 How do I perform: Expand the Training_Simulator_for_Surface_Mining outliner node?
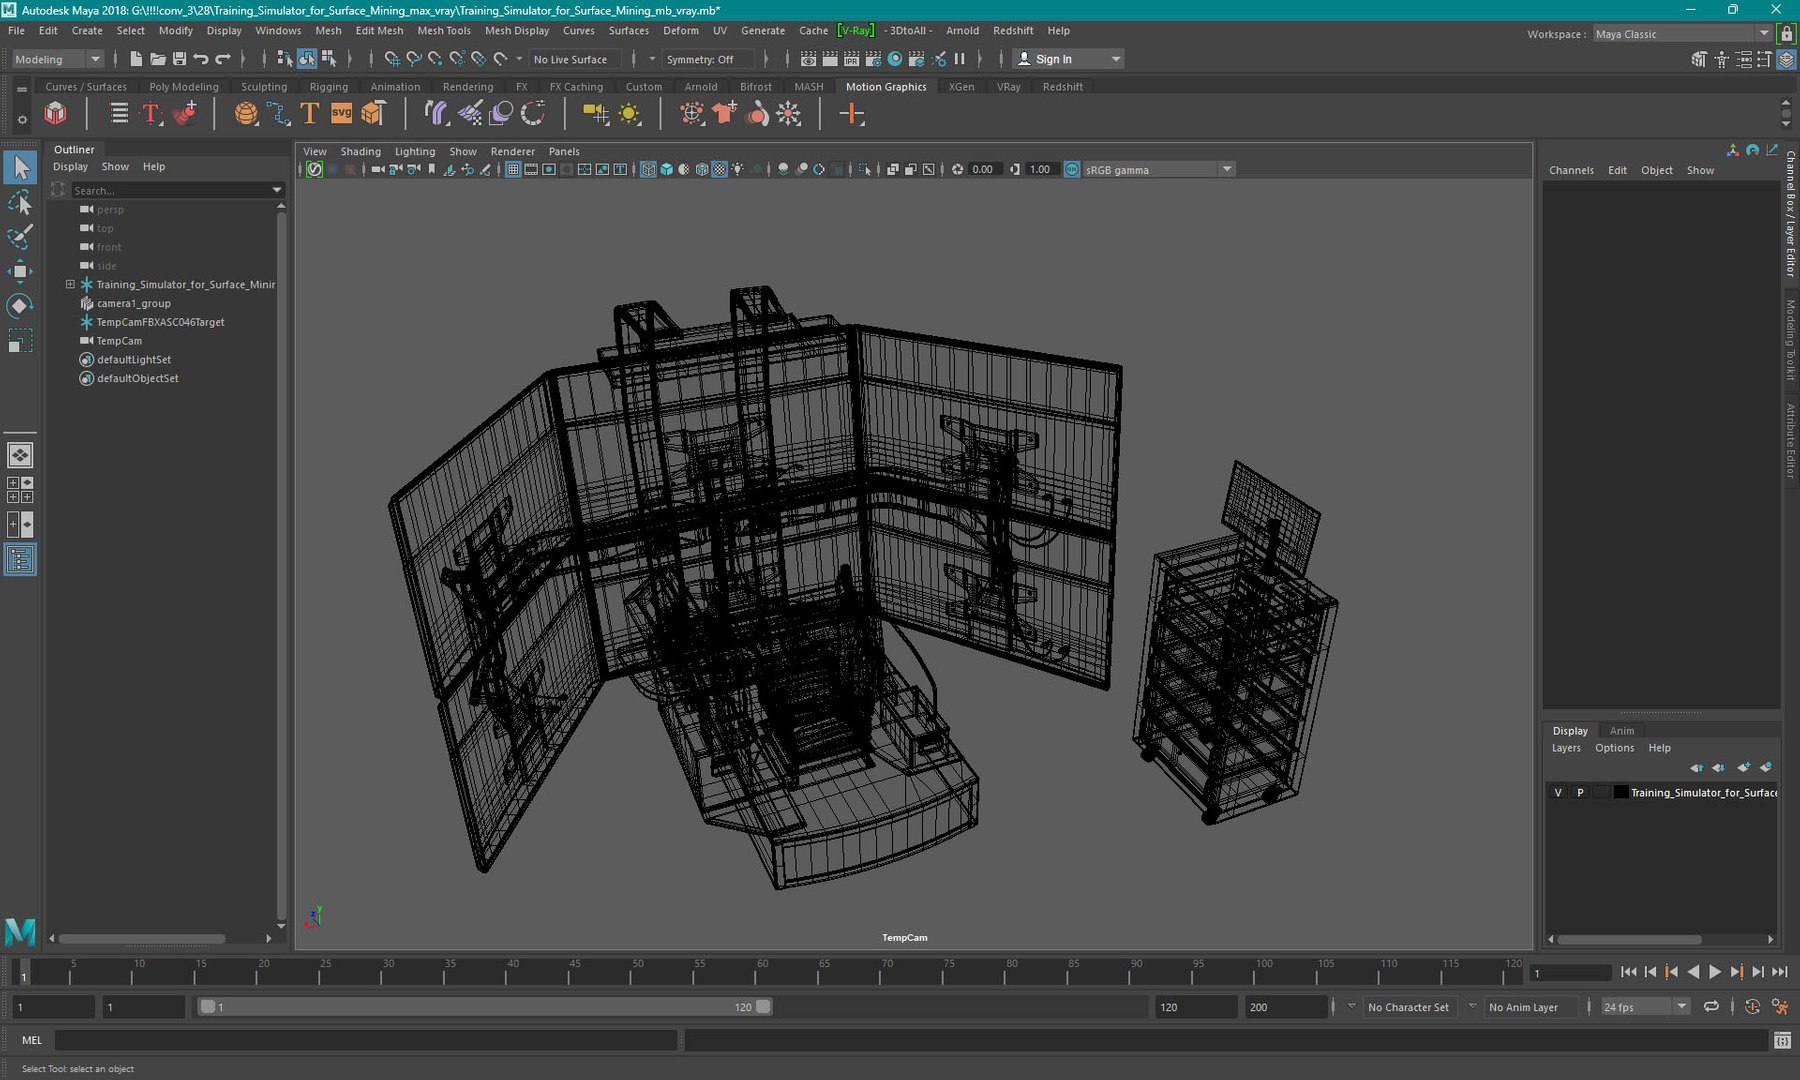point(70,284)
